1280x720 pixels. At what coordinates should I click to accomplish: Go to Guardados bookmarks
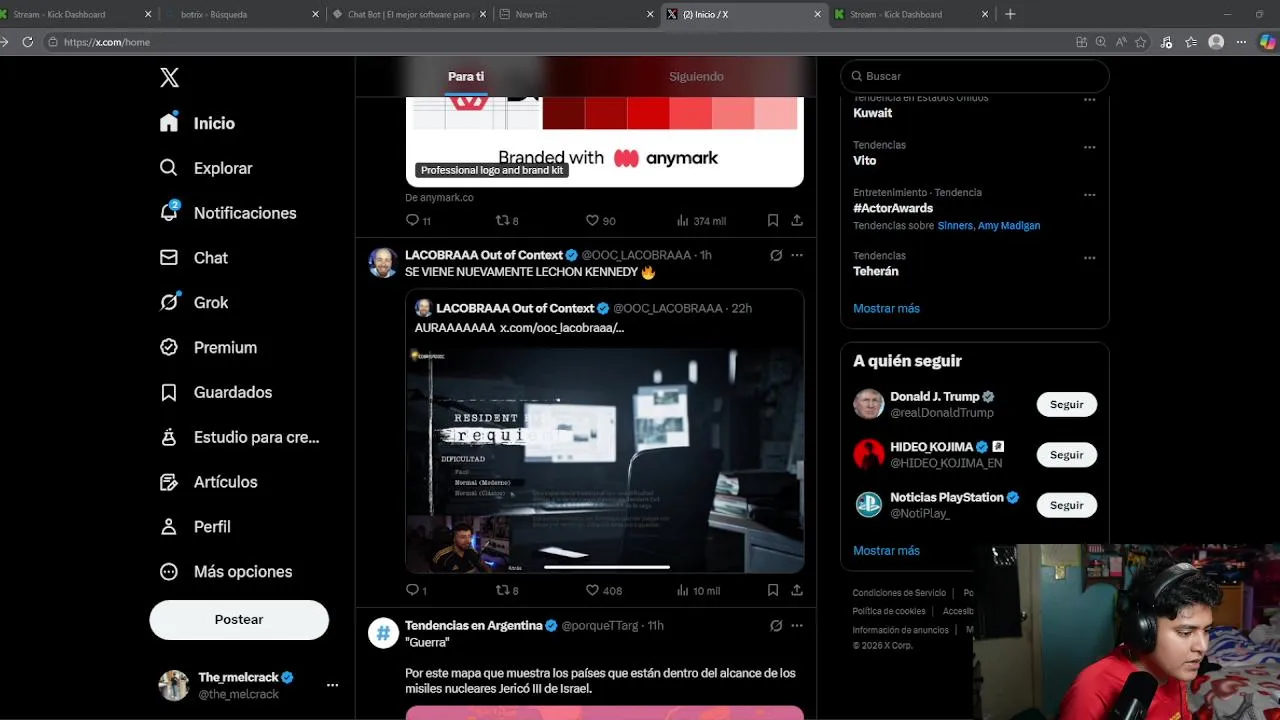tap(215, 392)
